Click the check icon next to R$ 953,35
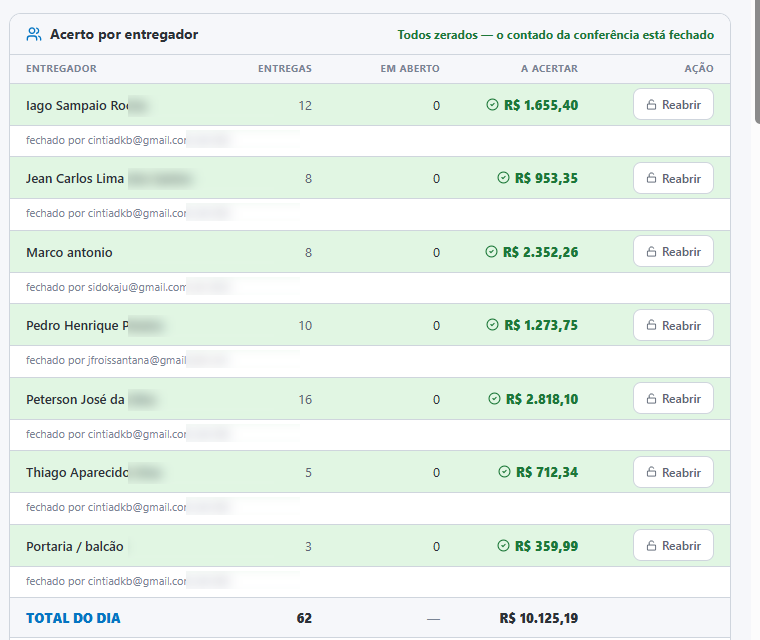Image resolution: width=760 pixels, height=640 pixels. pos(503,178)
